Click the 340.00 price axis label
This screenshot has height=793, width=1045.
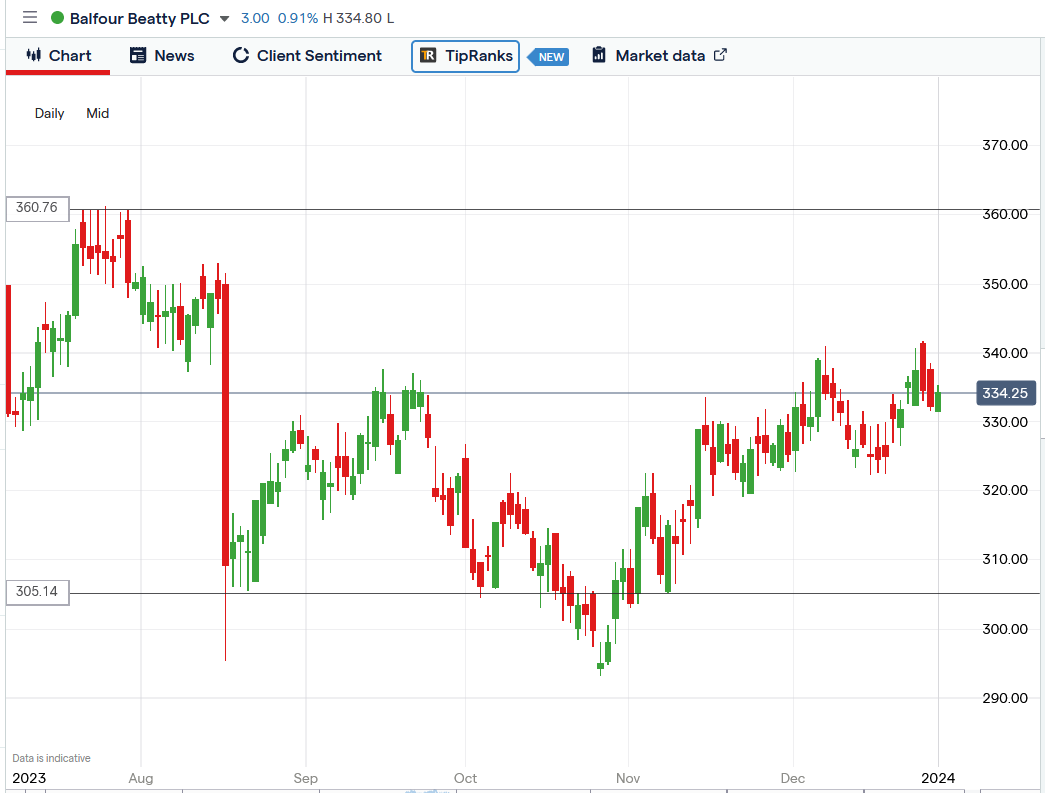pyautogui.click(x=1005, y=353)
